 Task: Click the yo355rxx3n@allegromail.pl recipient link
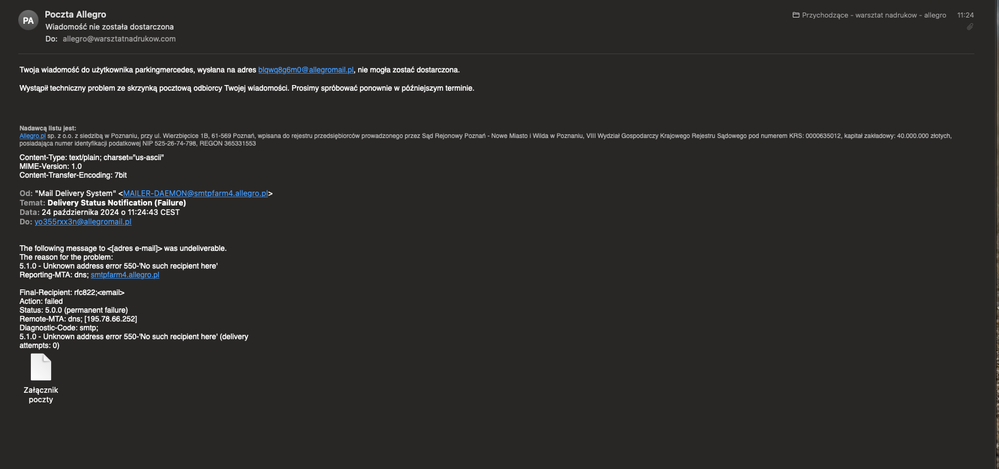(x=83, y=222)
